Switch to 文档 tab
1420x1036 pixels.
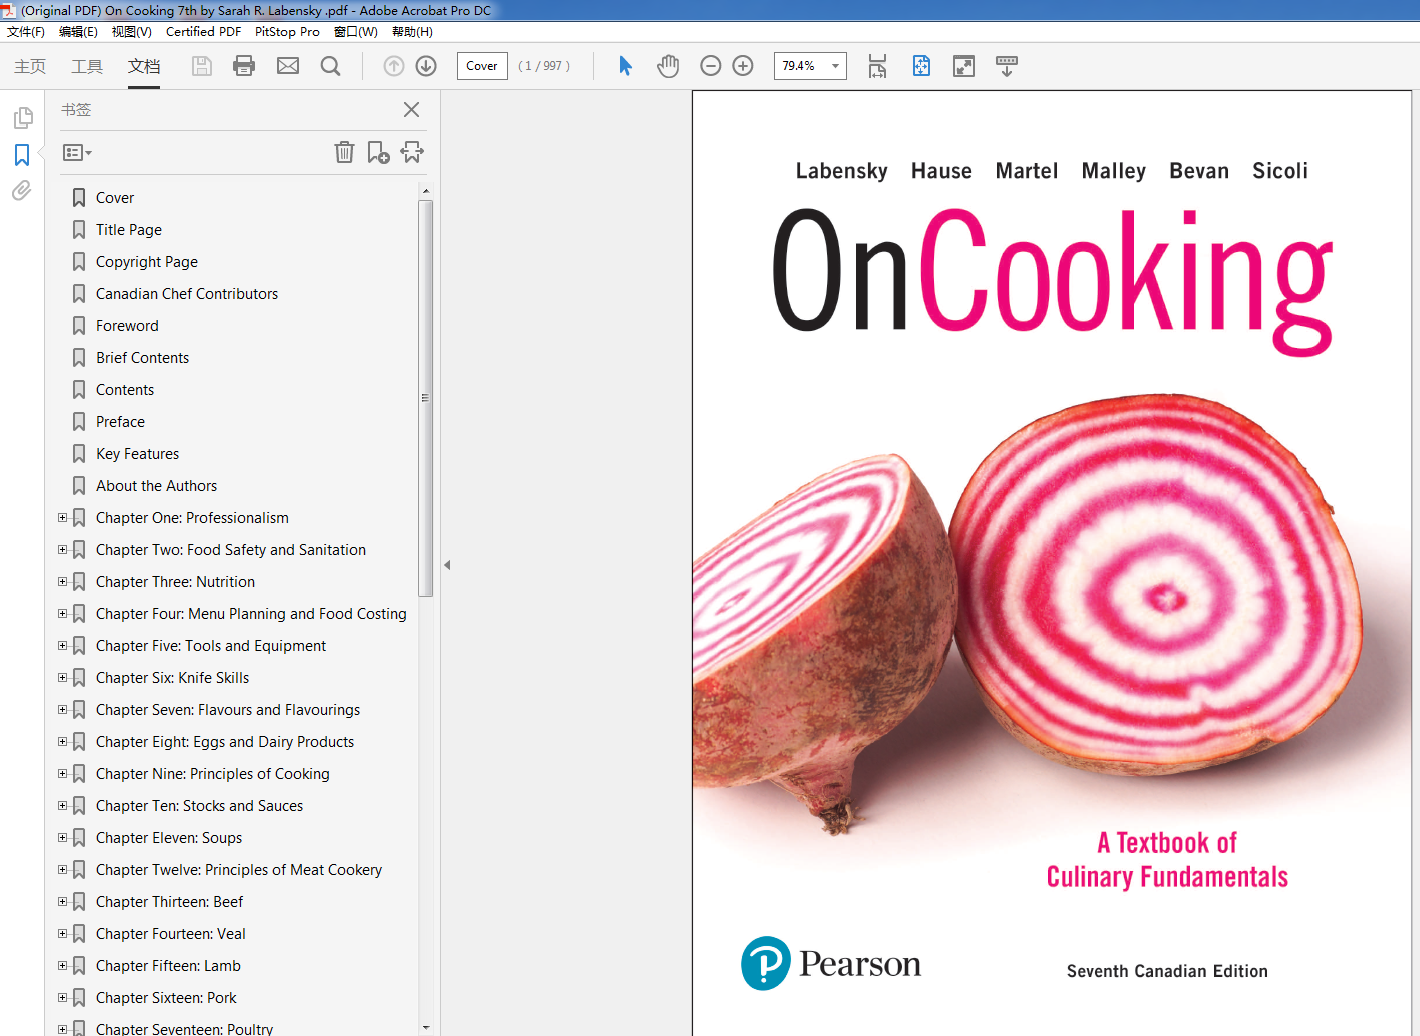coord(144,66)
